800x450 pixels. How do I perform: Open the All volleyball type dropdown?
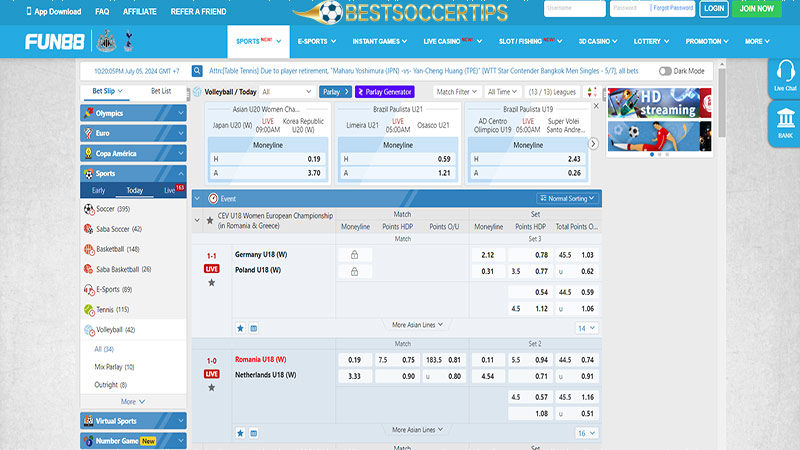tap(286, 92)
